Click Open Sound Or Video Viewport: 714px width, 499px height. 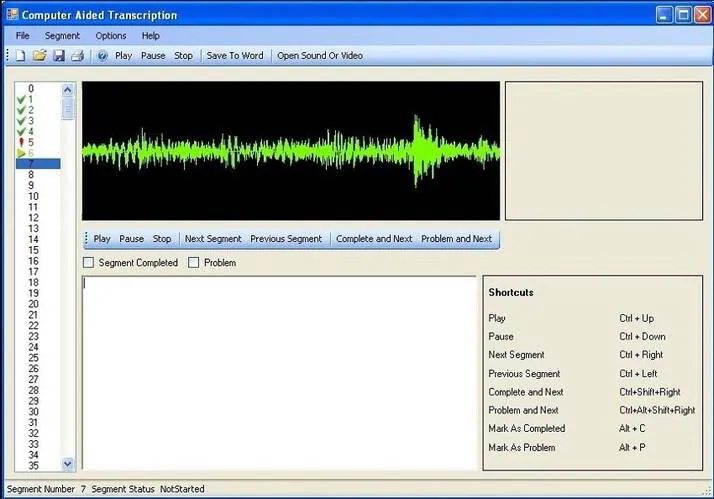click(x=320, y=56)
